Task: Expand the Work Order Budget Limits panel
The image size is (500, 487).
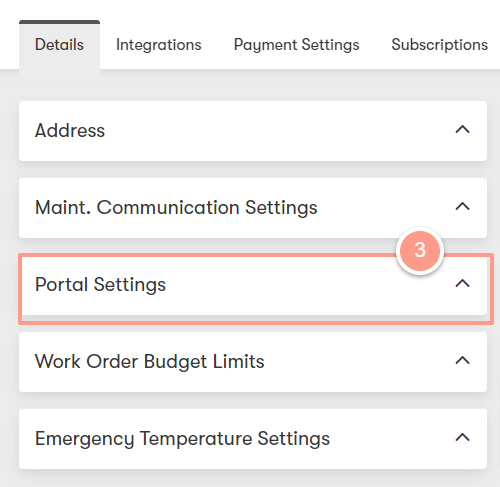Action: (x=253, y=362)
